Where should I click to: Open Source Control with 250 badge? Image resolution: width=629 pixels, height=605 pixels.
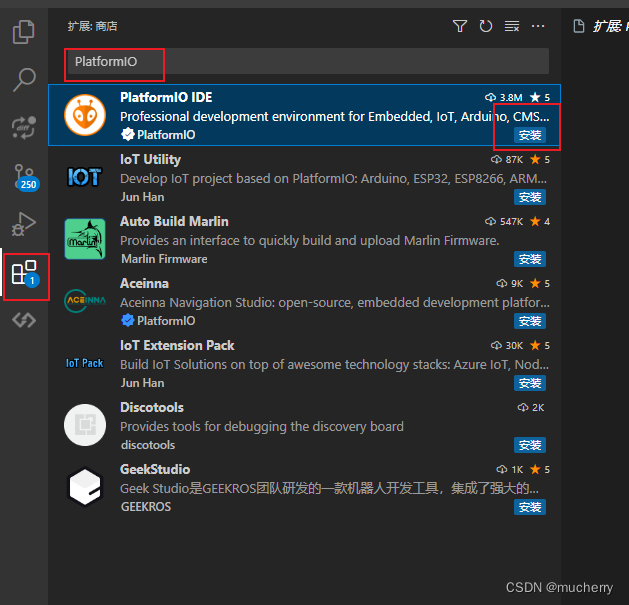(26, 177)
